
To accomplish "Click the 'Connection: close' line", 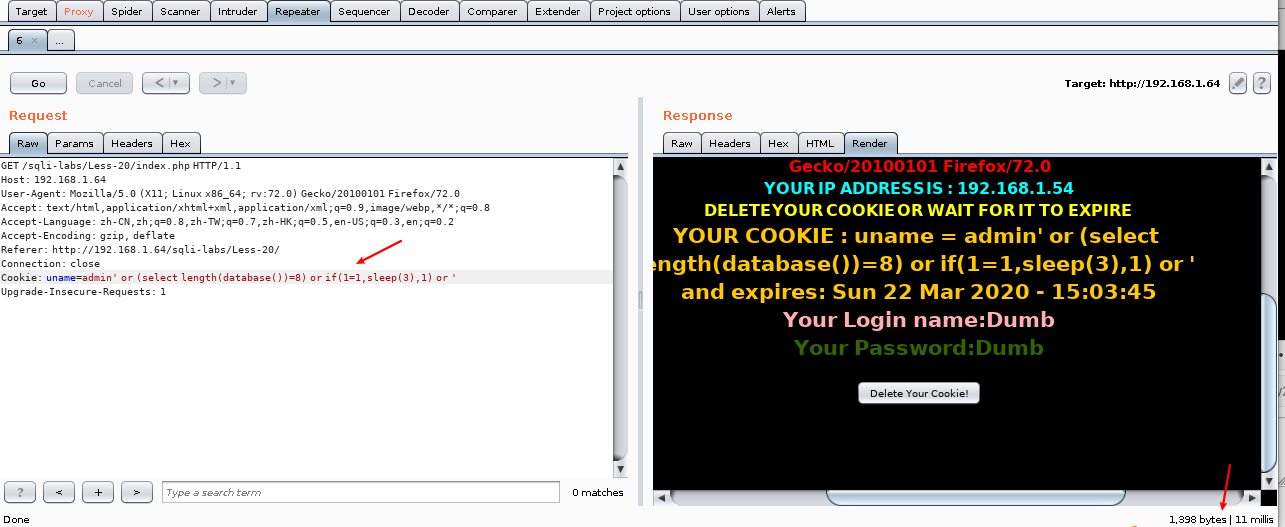I will [50, 263].
